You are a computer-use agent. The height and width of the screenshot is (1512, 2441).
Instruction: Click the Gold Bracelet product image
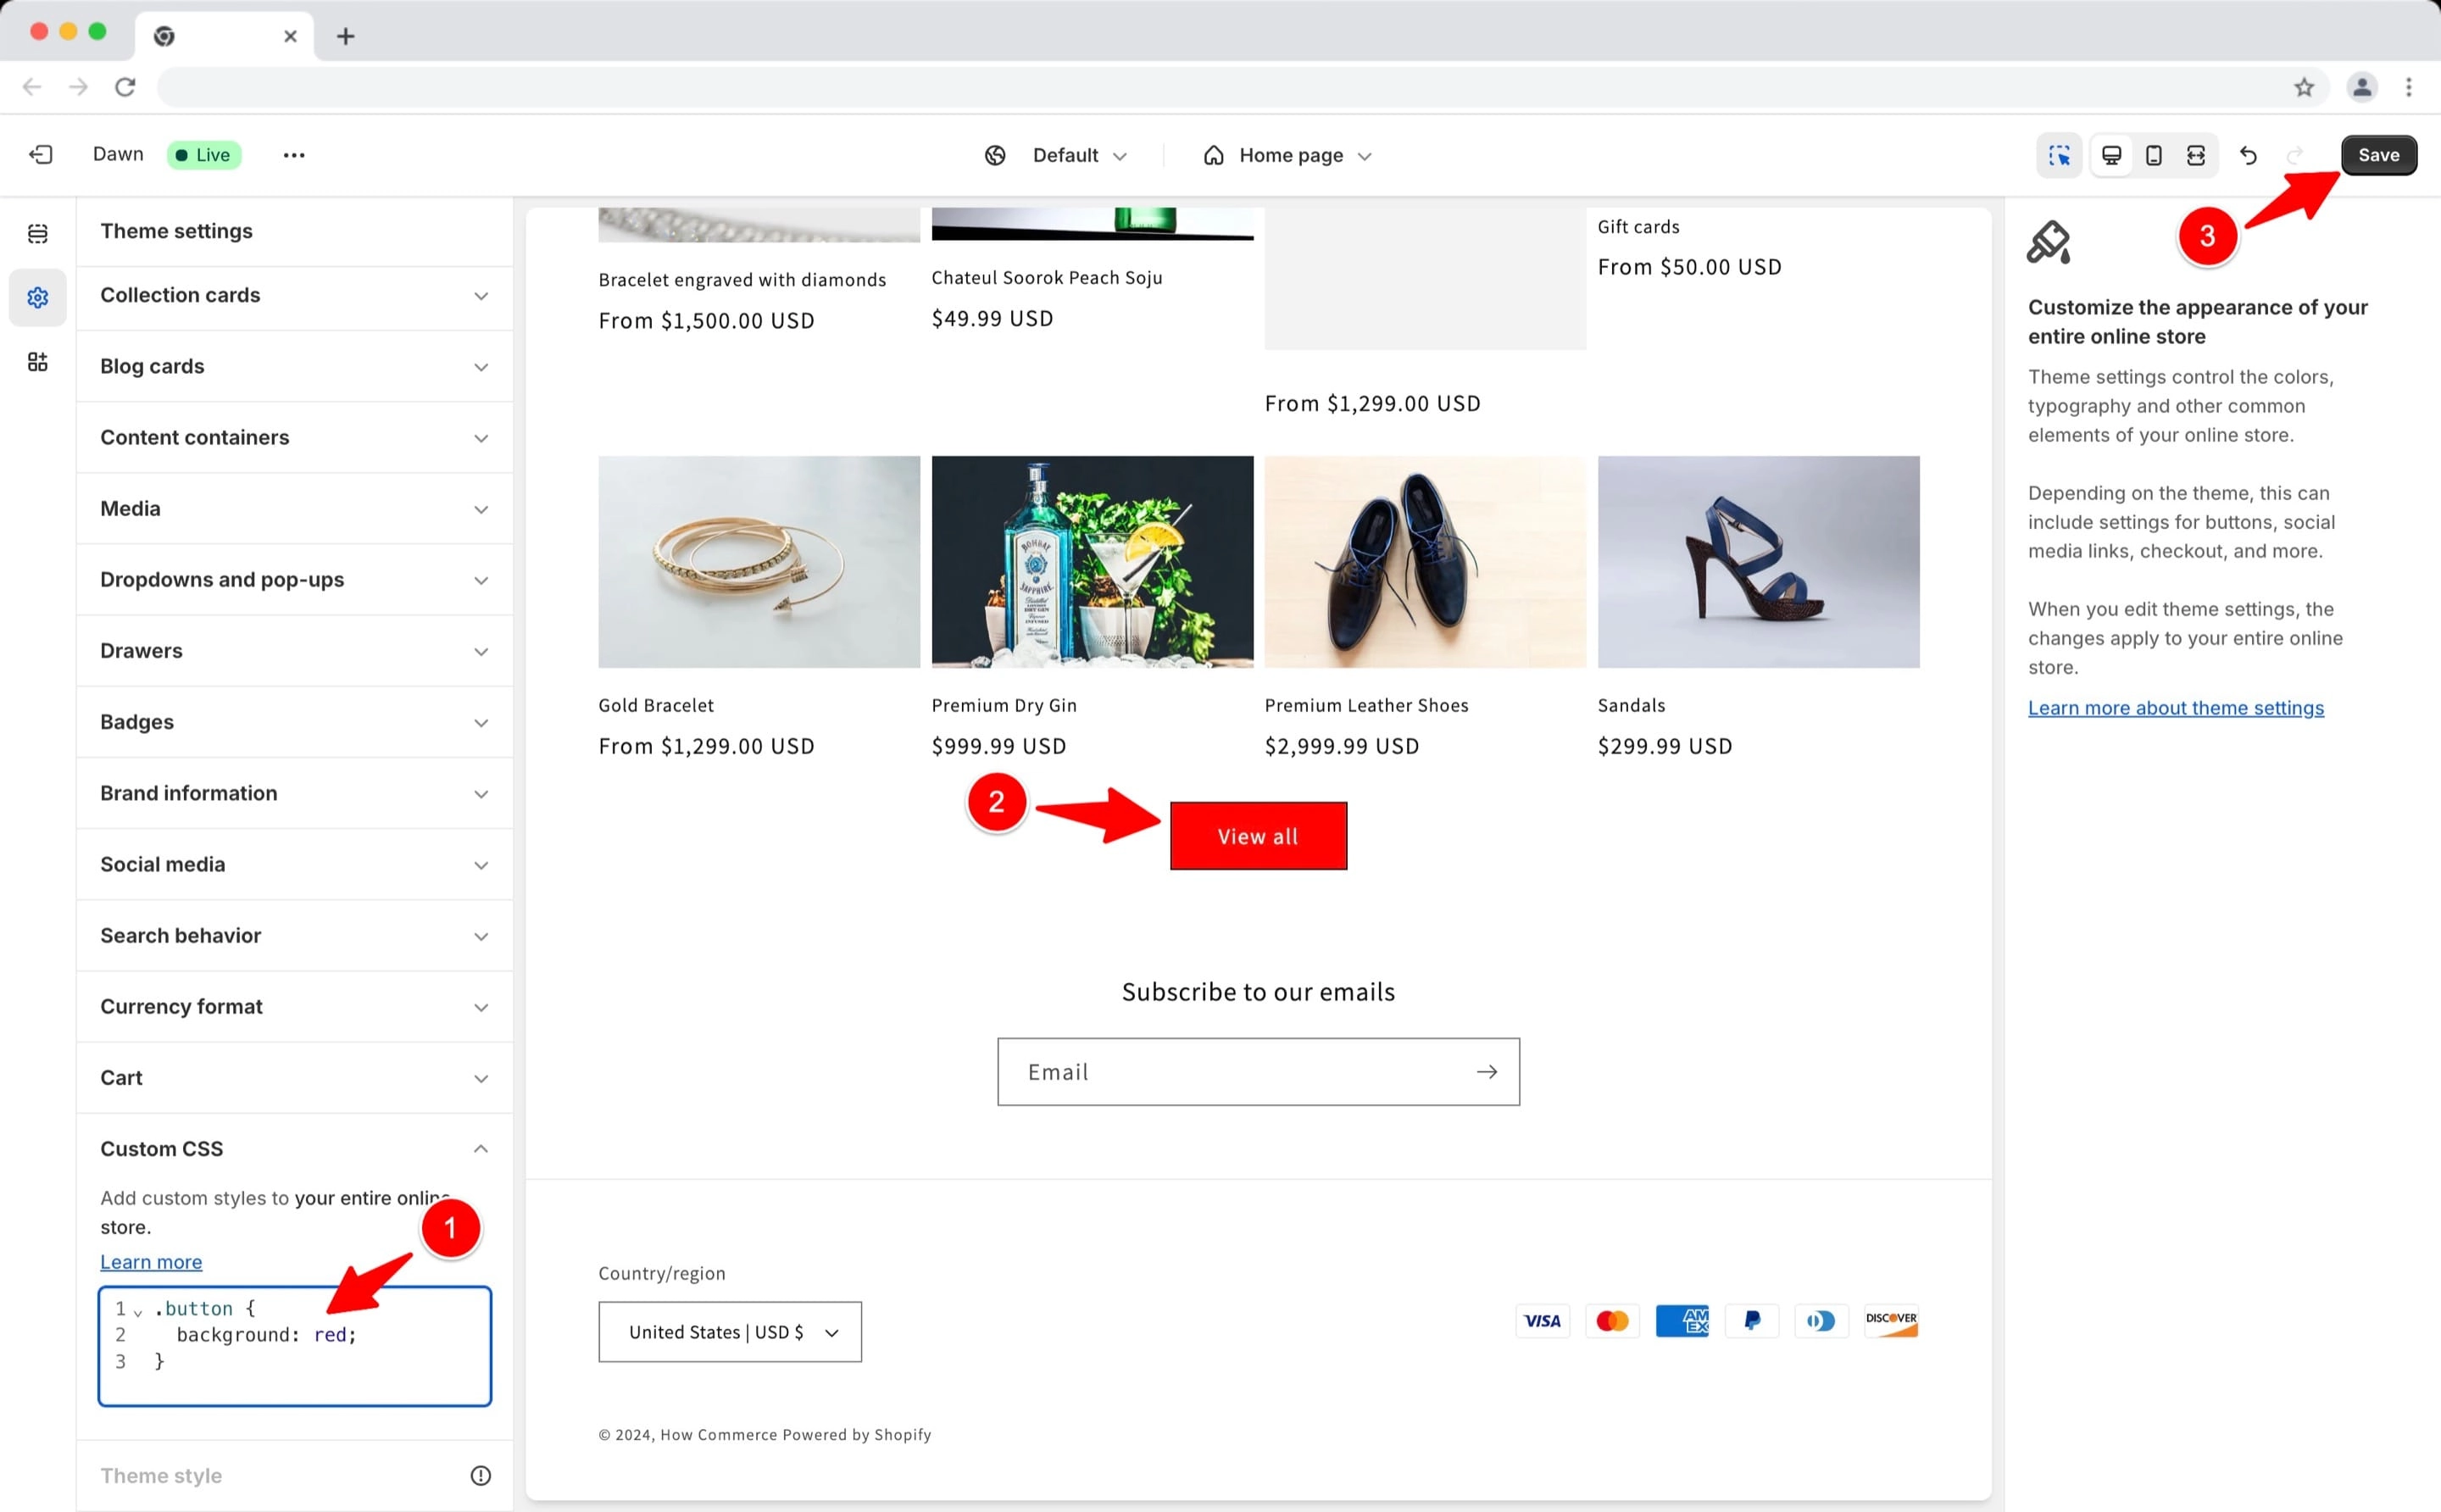click(x=759, y=562)
